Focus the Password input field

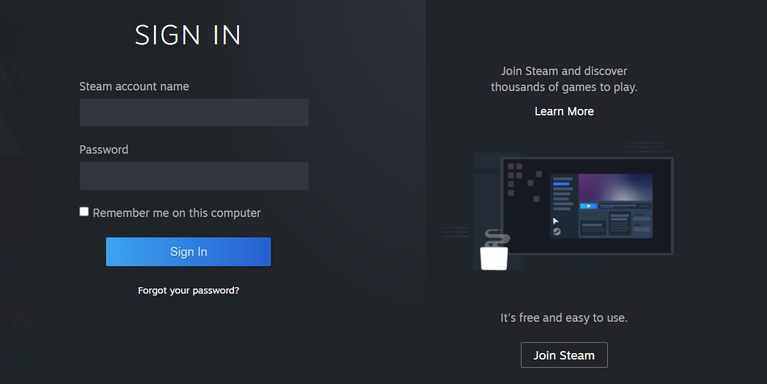pyautogui.click(x=194, y=176)
